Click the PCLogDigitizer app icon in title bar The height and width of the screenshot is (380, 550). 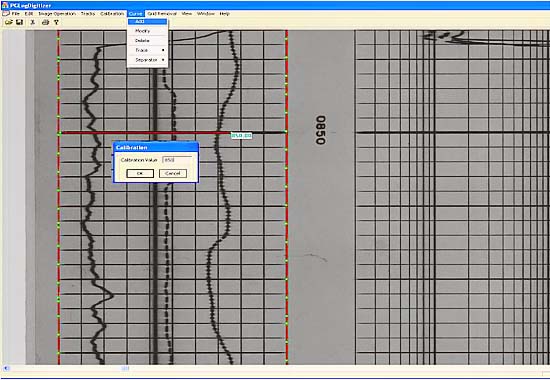[5, 5]
